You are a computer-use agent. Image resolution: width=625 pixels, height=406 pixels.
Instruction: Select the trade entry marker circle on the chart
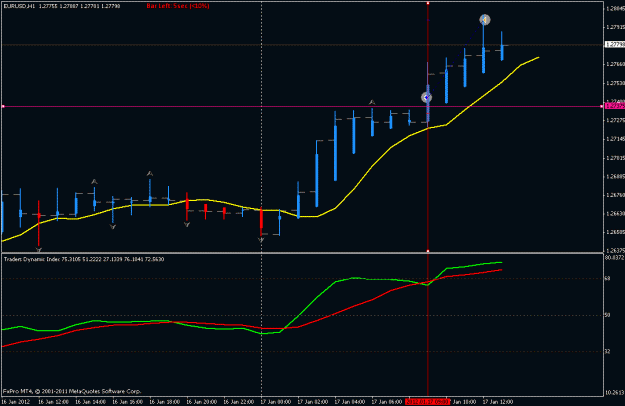pos(426,97)
